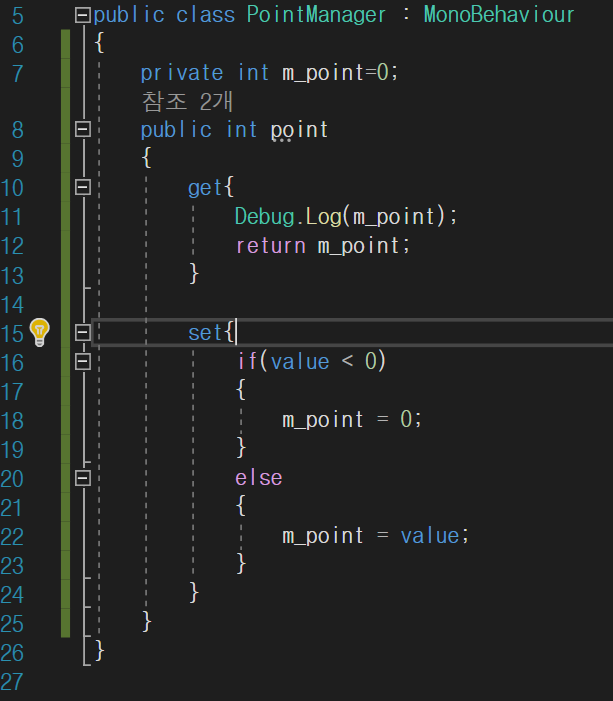Image resolution: width=613 pixels, height=701 pixels.
Task: Collapse the point property region on line 8
Action: (83, 129)
